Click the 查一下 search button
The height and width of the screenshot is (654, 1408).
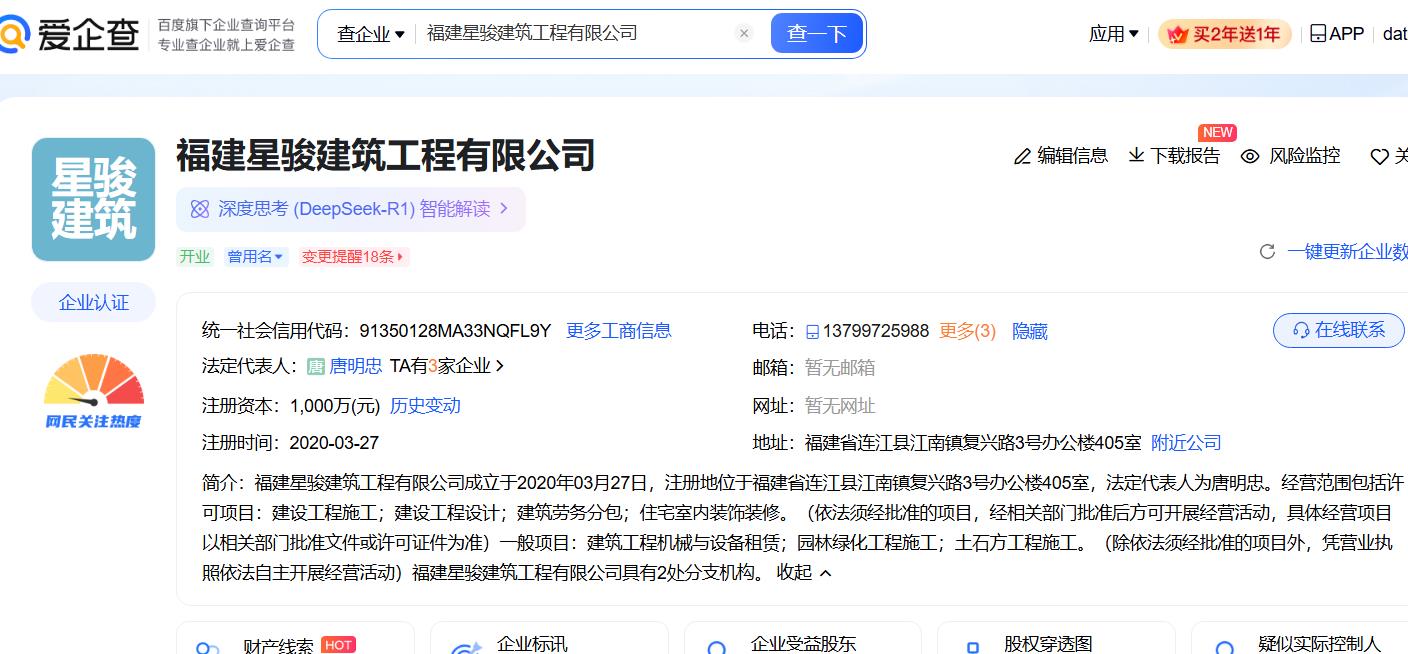pyautogui.click(x=816, y=34)
